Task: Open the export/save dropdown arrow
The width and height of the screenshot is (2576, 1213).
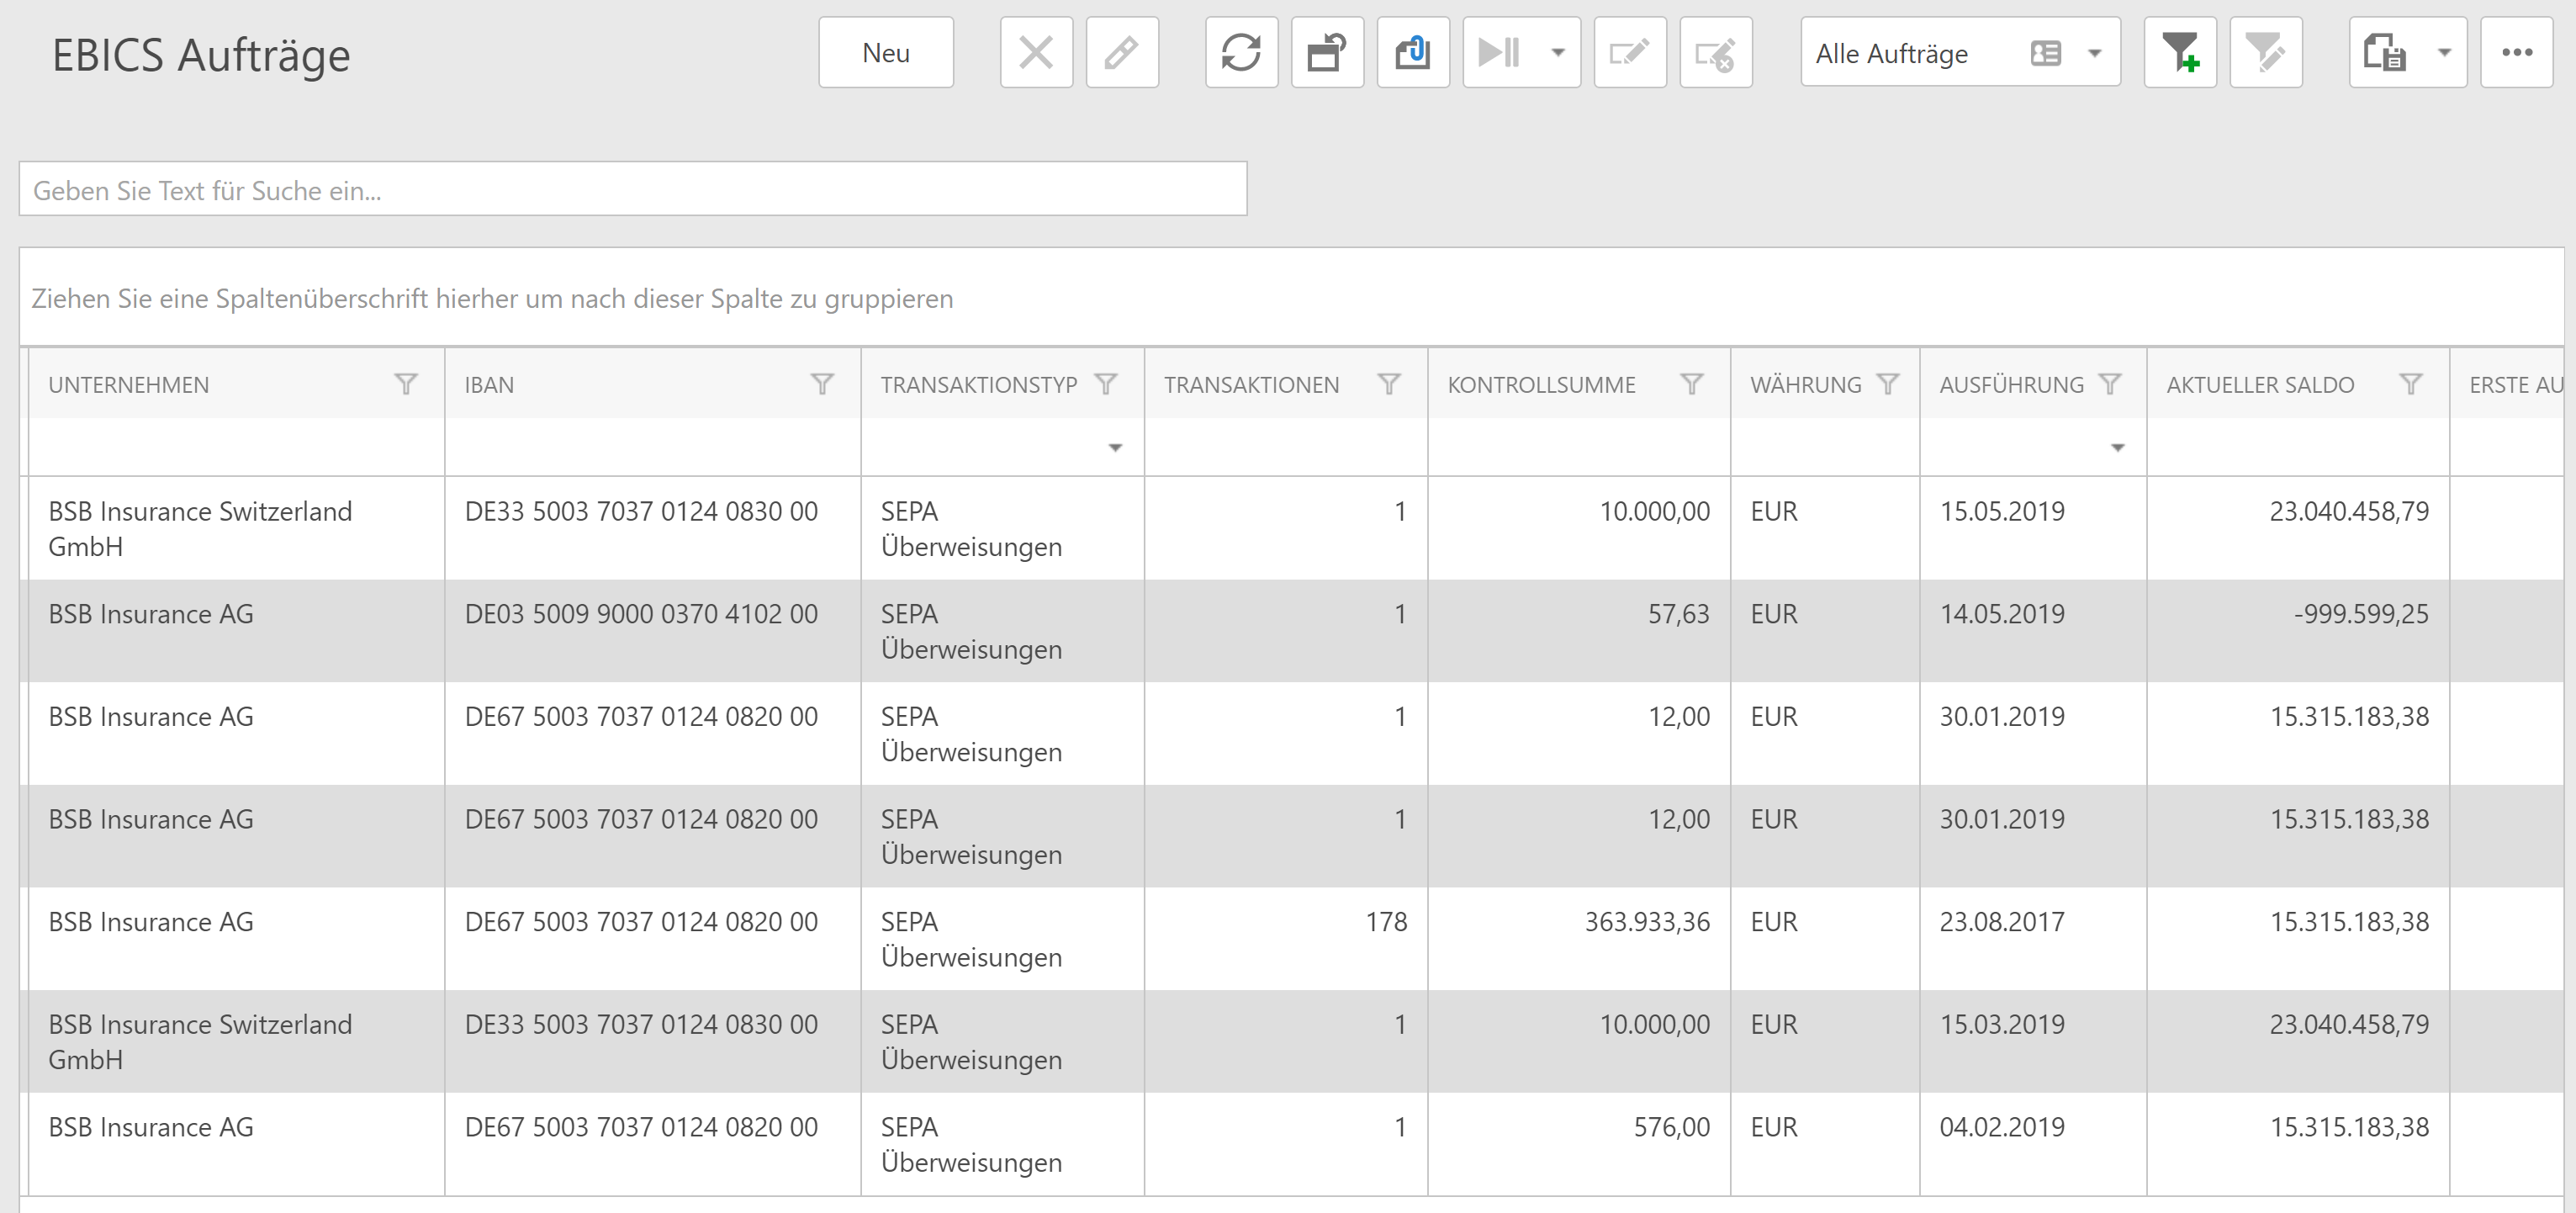Action: click(x=2444, y=53)
